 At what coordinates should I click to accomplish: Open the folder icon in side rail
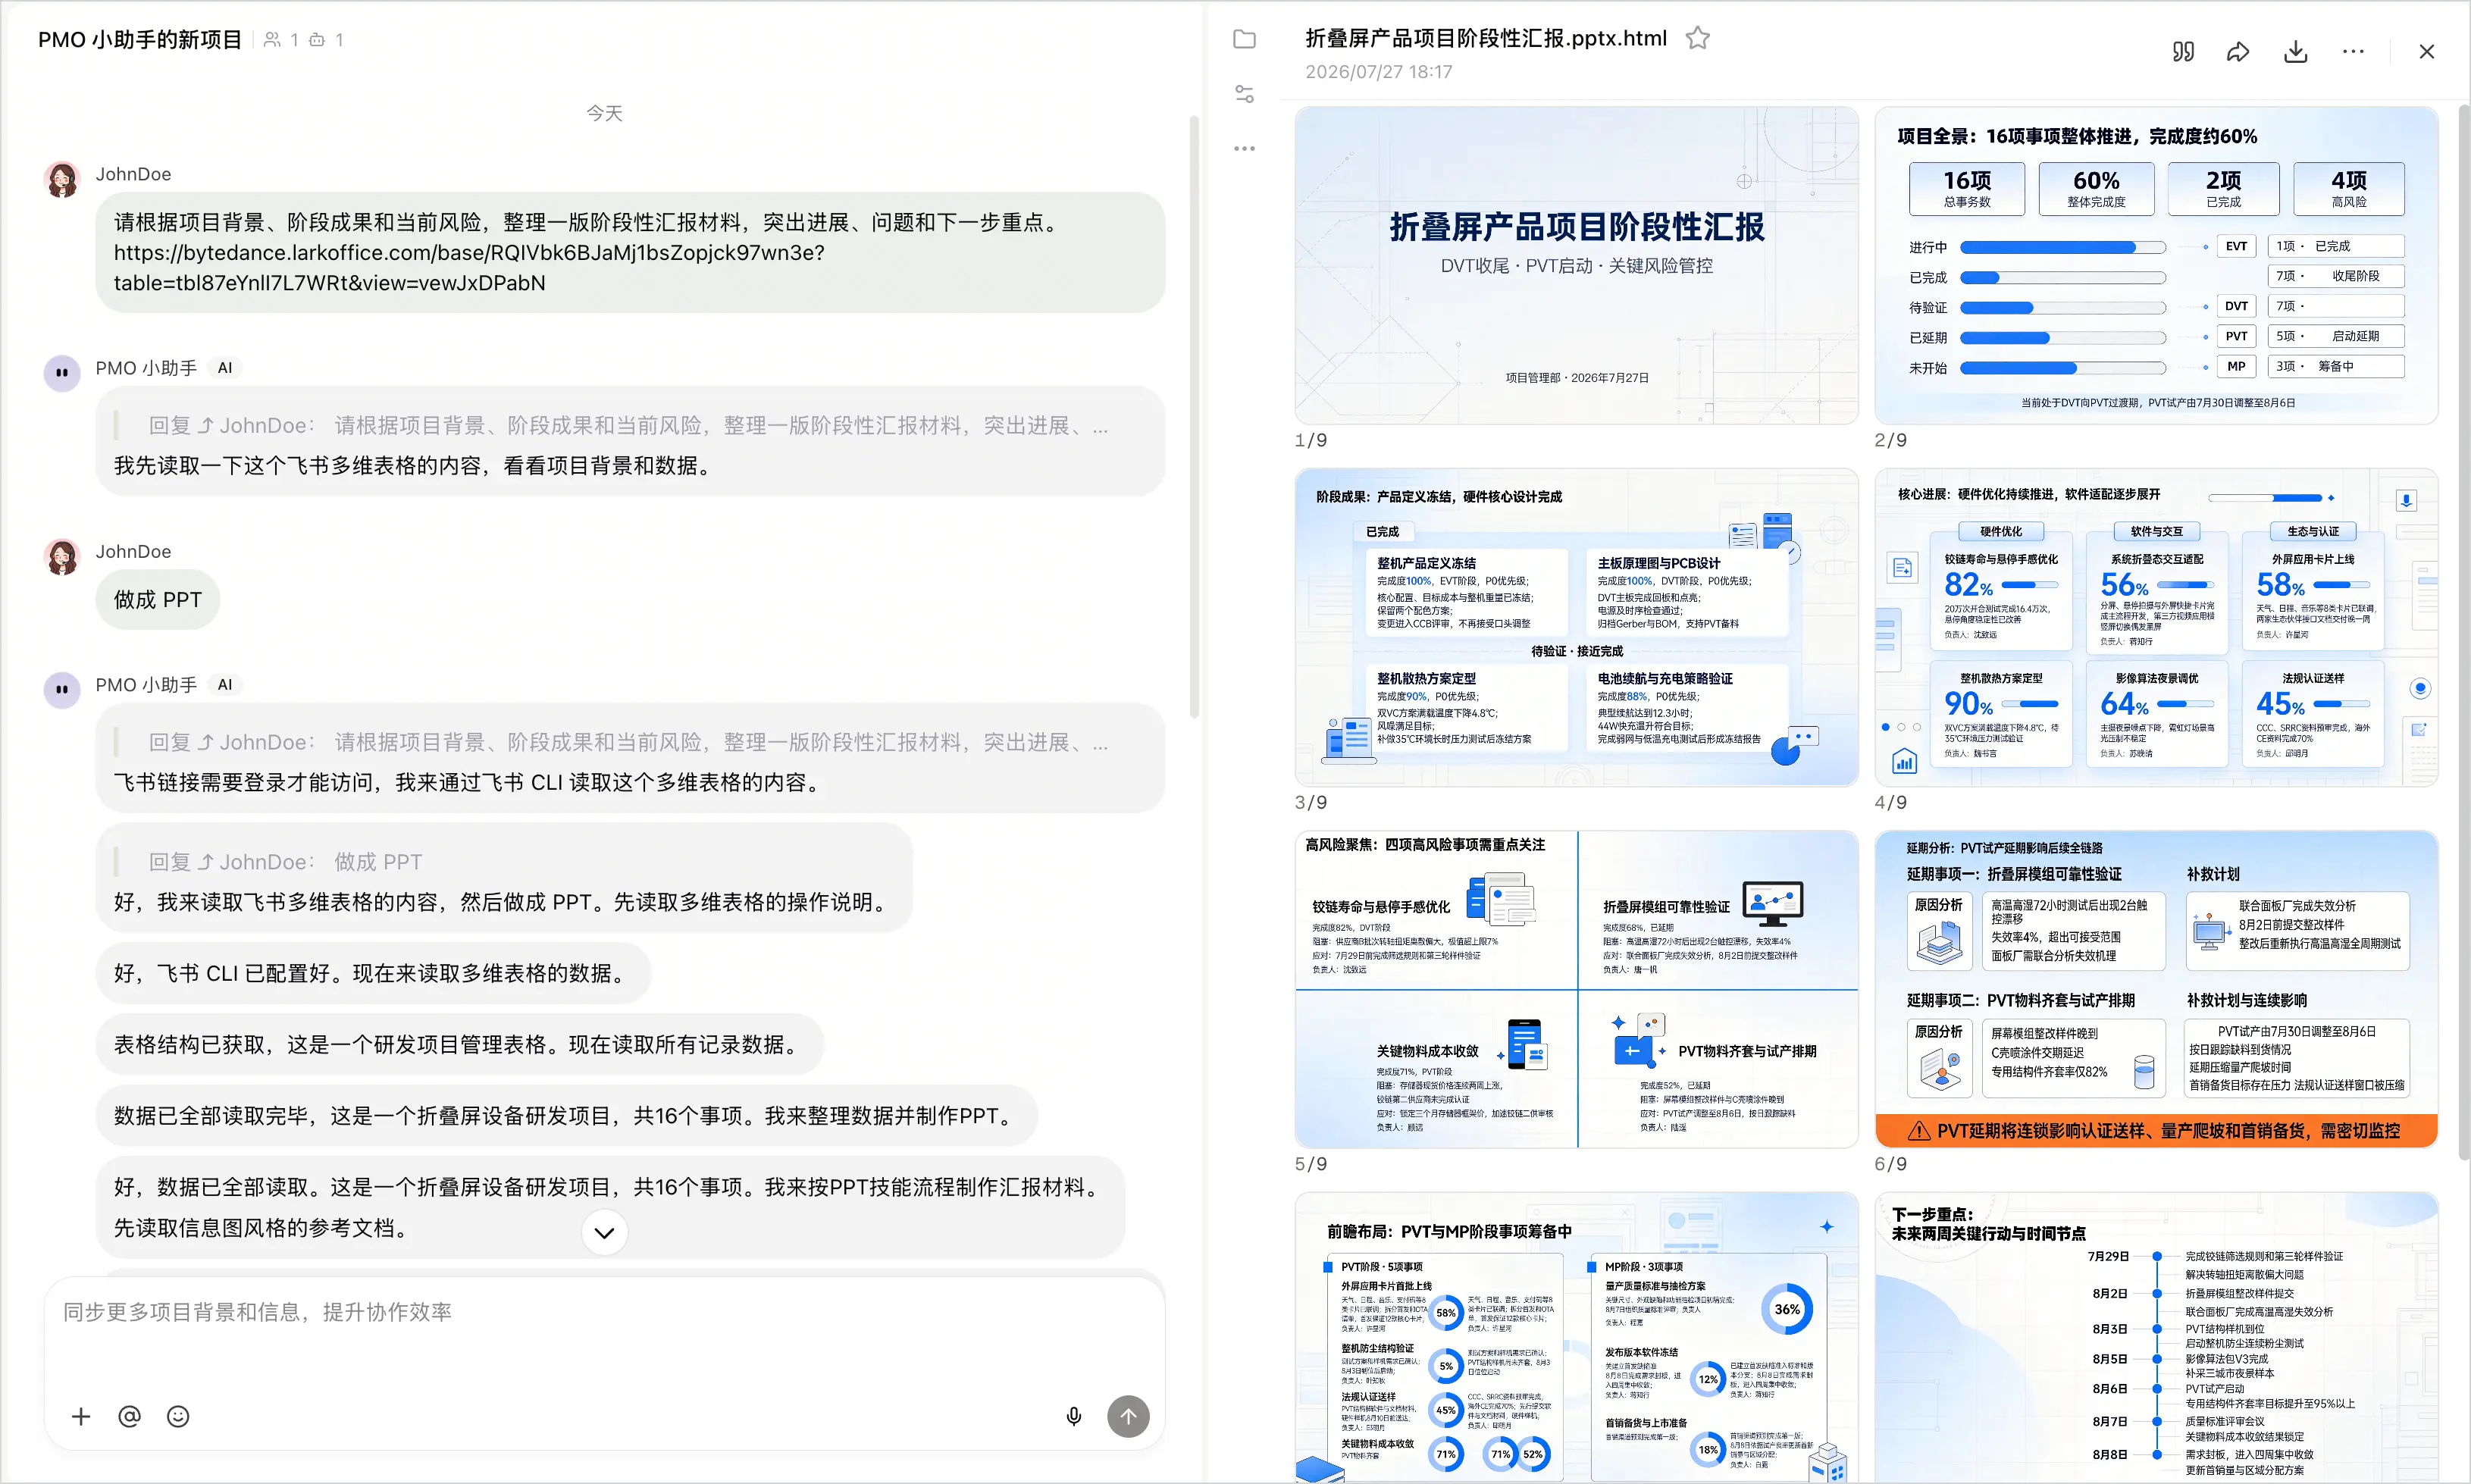(x=1244, y=39)
